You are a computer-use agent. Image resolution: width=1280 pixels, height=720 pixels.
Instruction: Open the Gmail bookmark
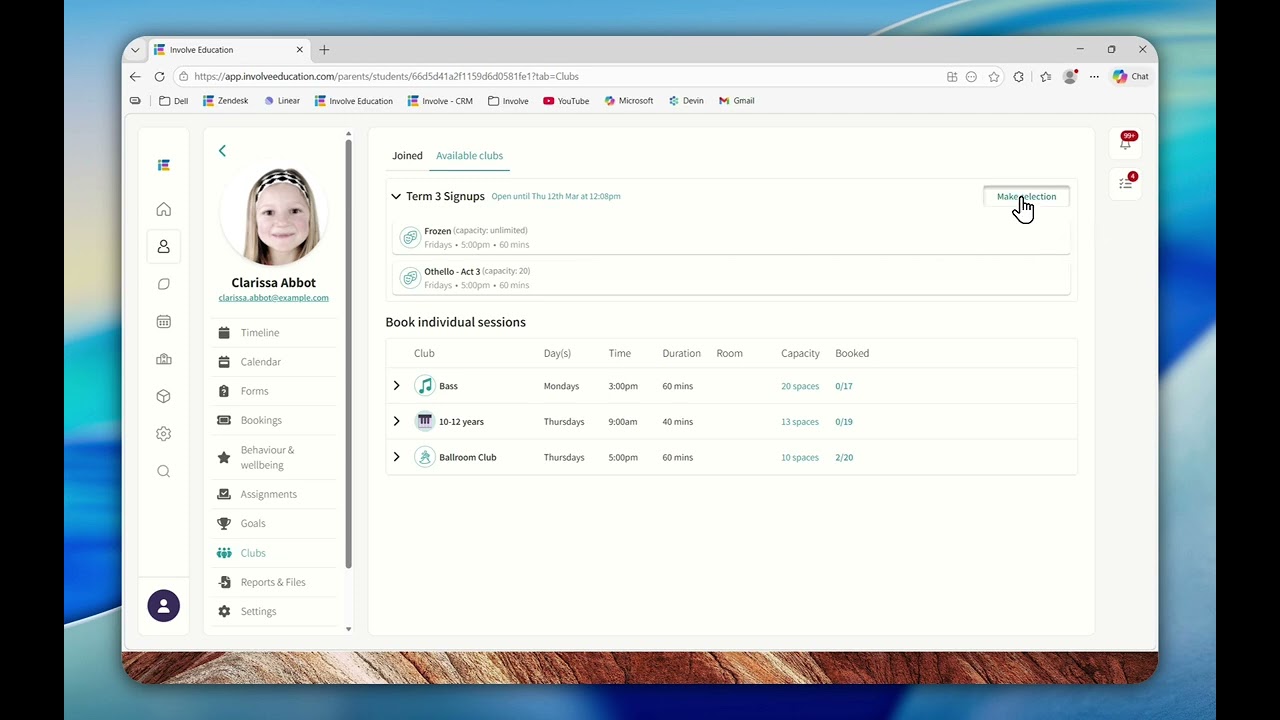pos(736,101)
